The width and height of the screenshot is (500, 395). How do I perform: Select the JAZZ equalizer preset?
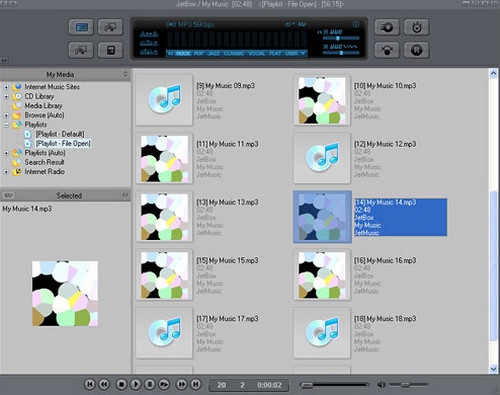click(214, 53)
